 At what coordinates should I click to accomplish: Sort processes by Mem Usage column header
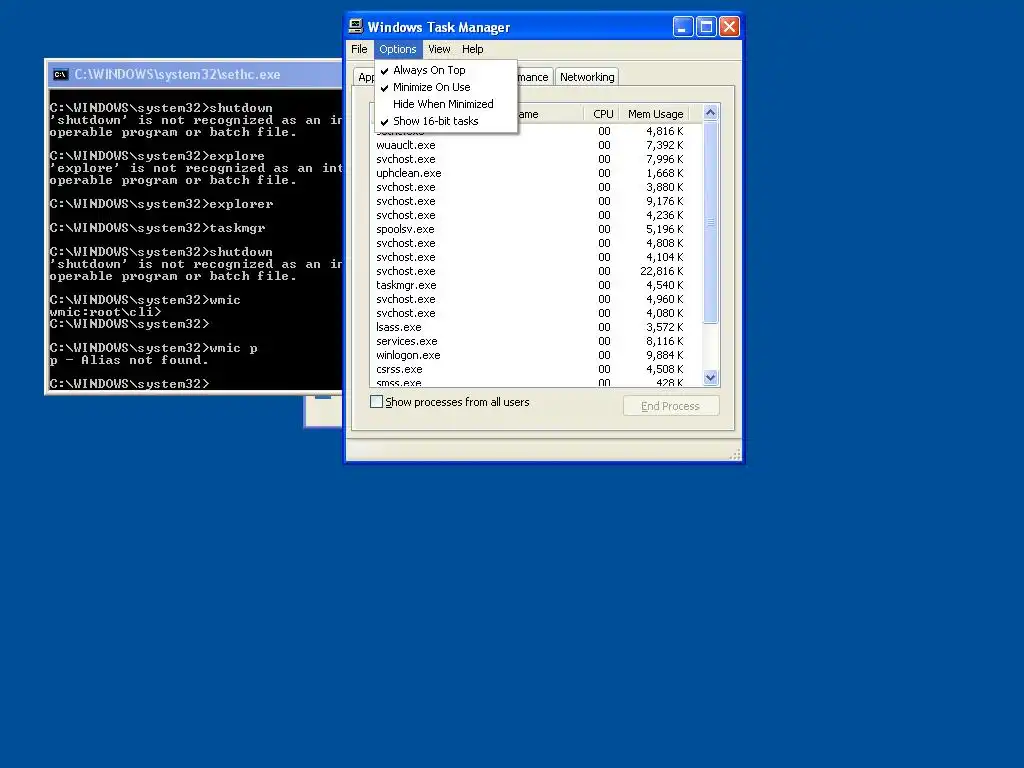click(x=655, y=114)
